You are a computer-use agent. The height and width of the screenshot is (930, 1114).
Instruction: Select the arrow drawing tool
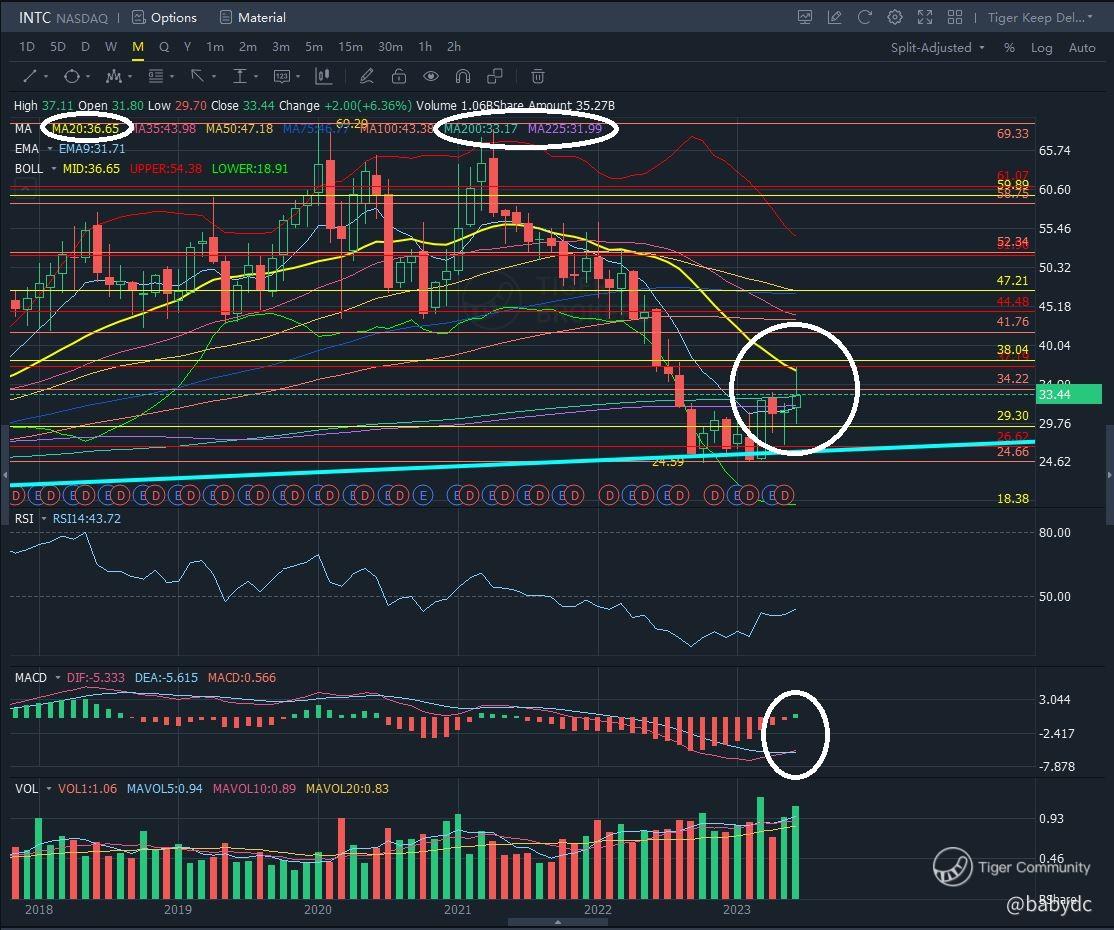pos(198,76)
